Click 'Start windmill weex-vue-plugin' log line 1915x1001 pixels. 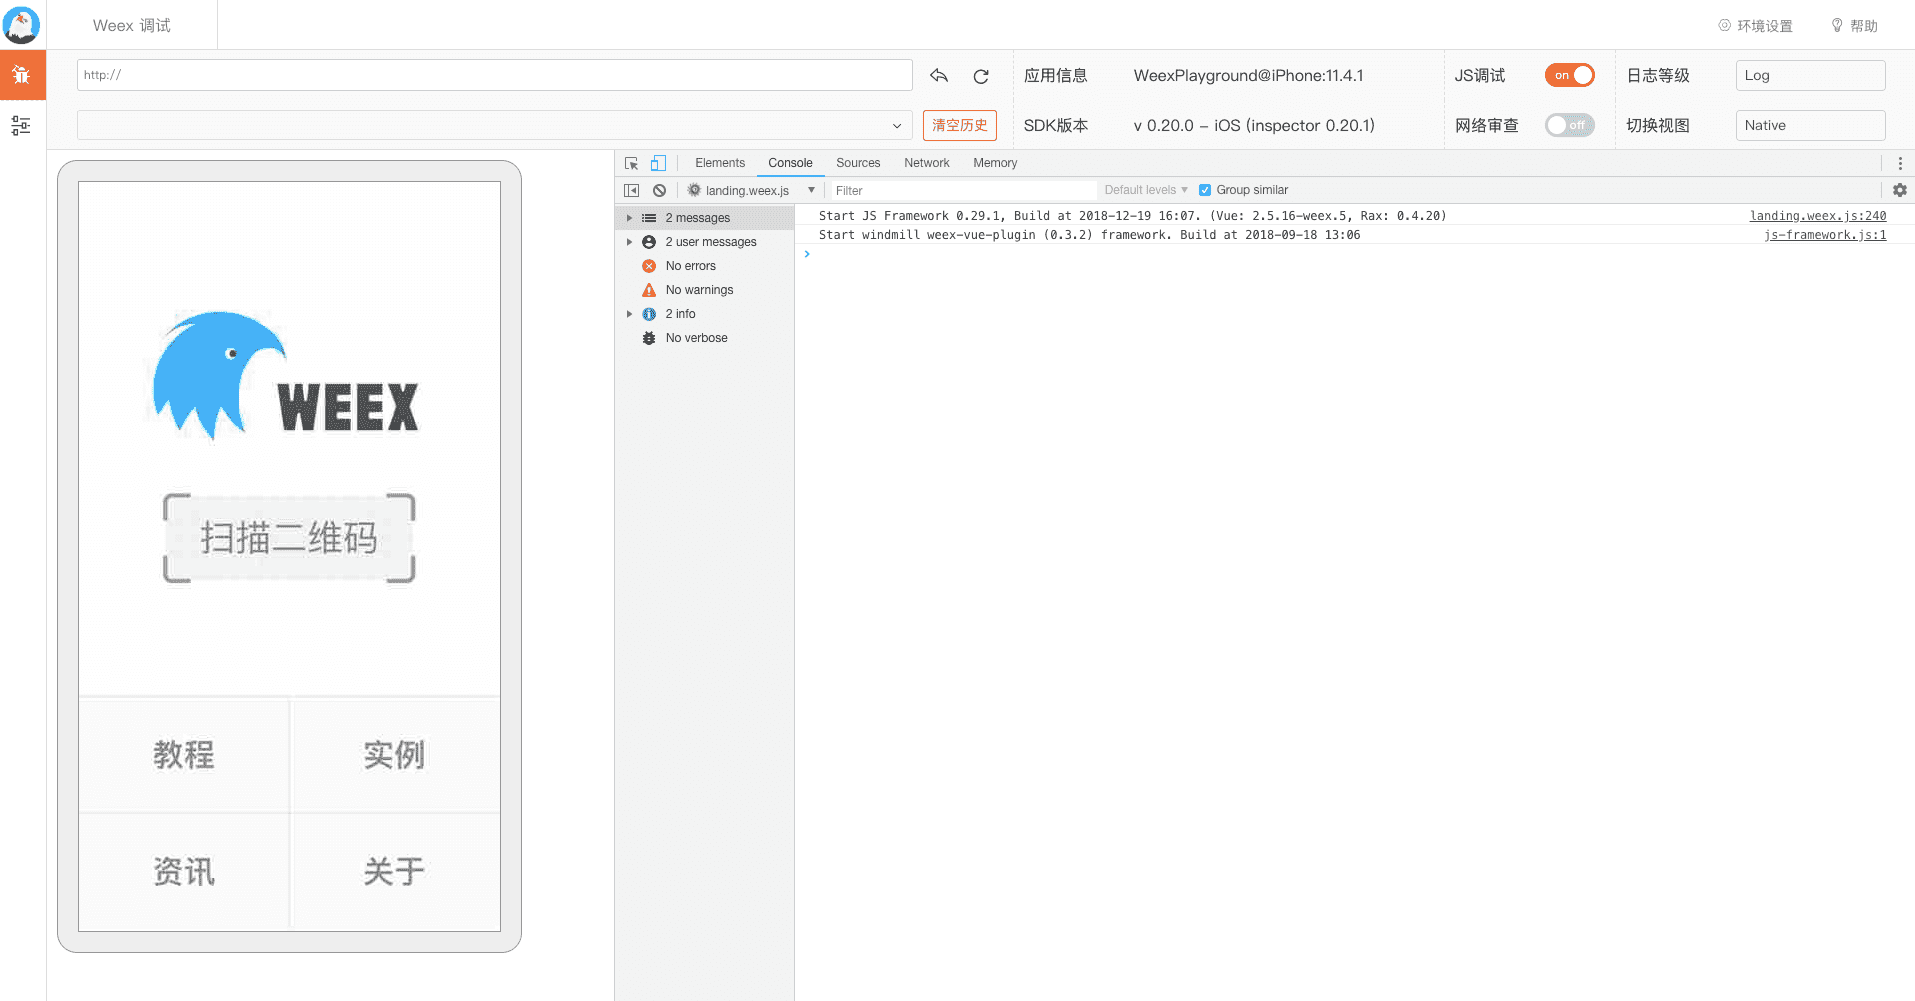pyautogui.click(x=1089, y=235)
